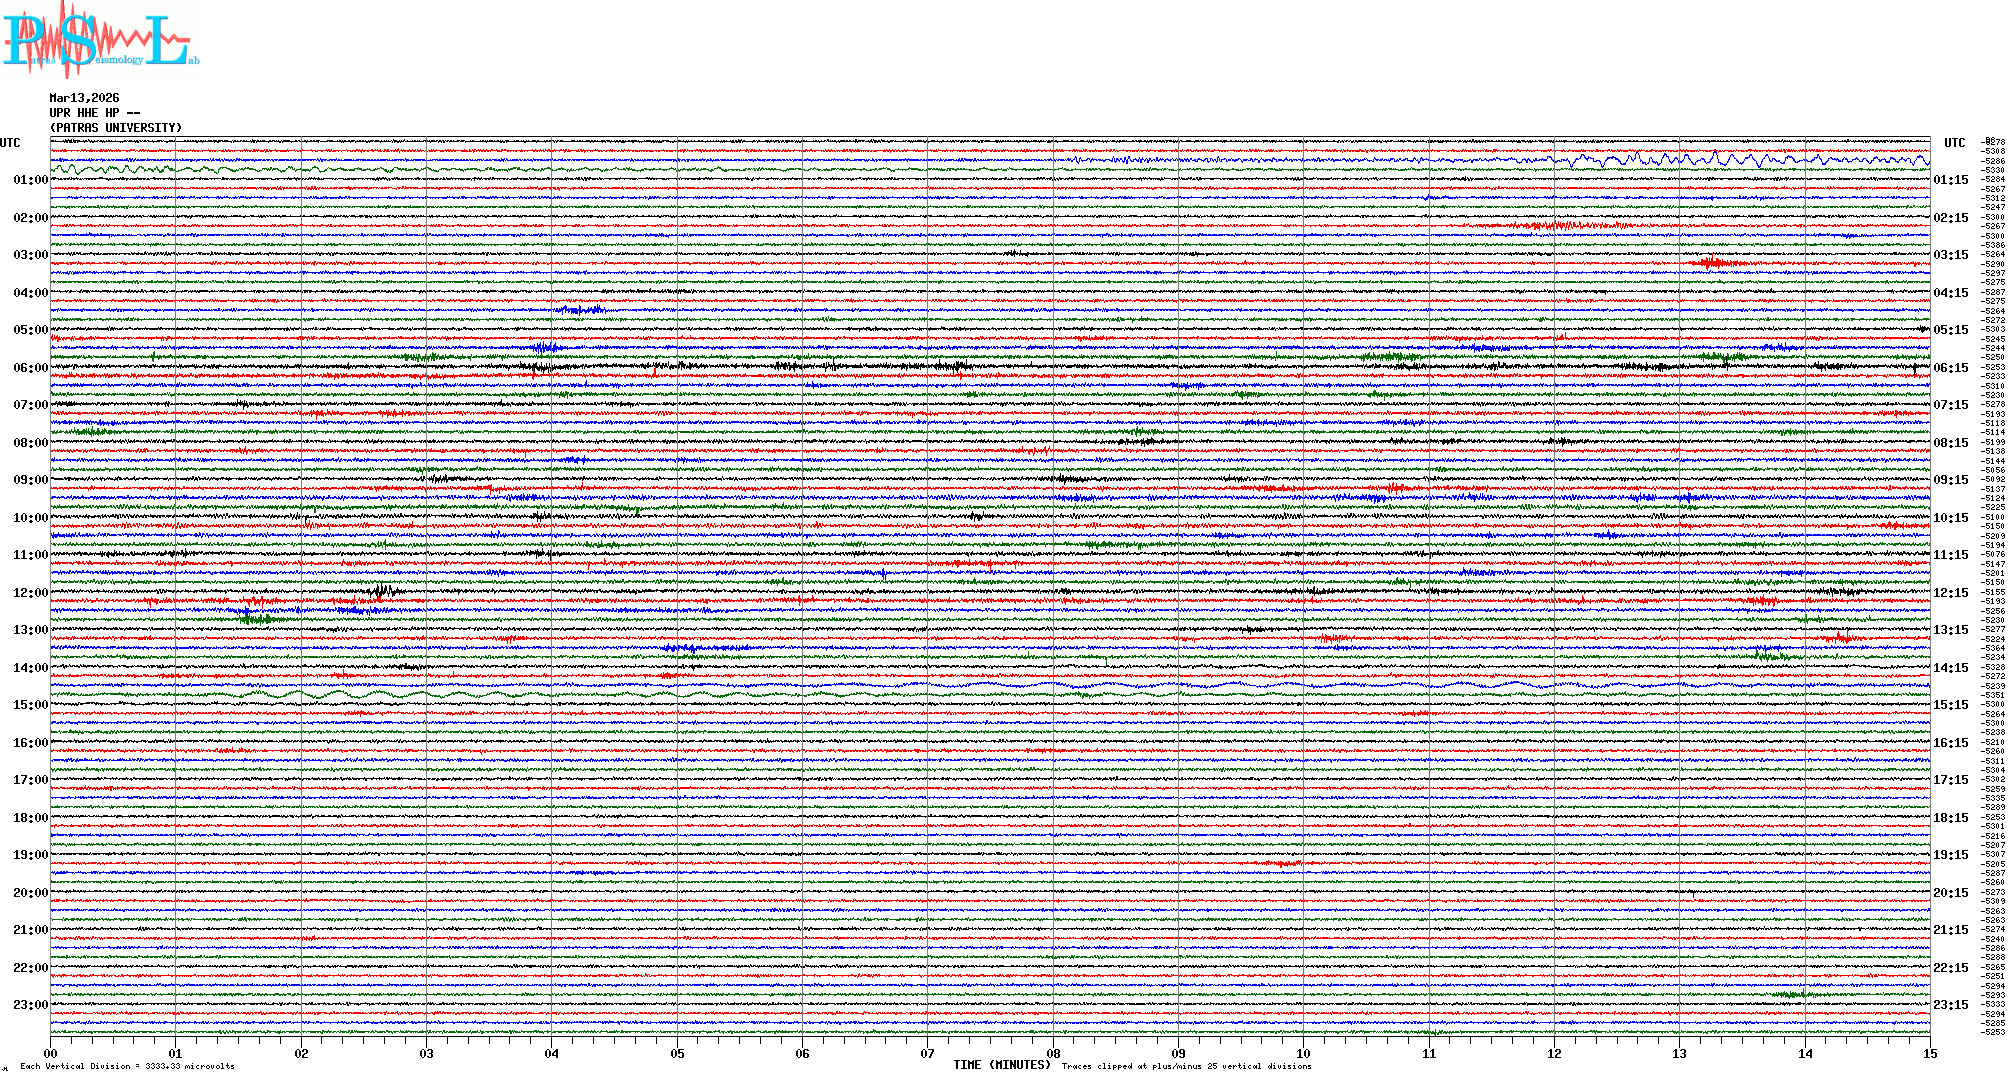This screenshot has height=1080, width=2010.
Task: Select the UPR HHE HP station label
Action: tap(94, 113)
